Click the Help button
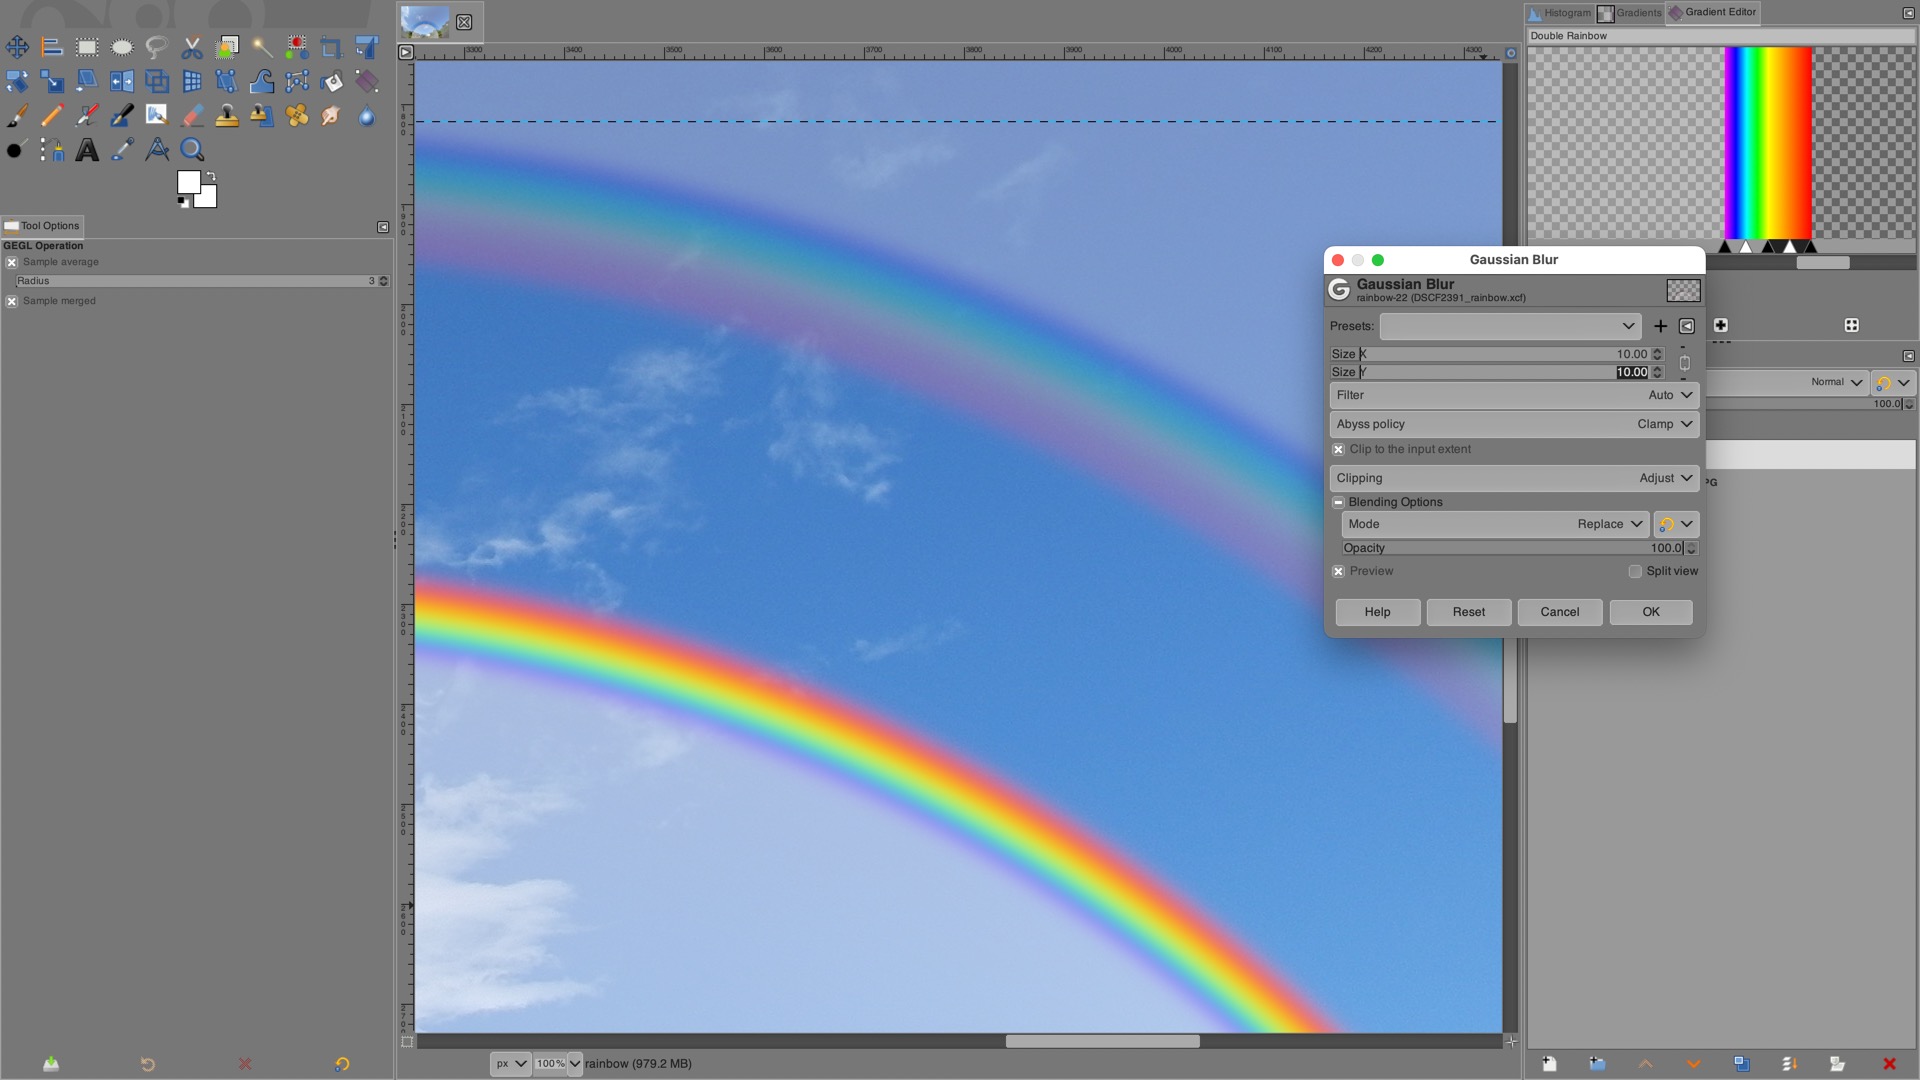Screen dimensions: 1920x1080 pyautogui.click(x=1377, y=612)
